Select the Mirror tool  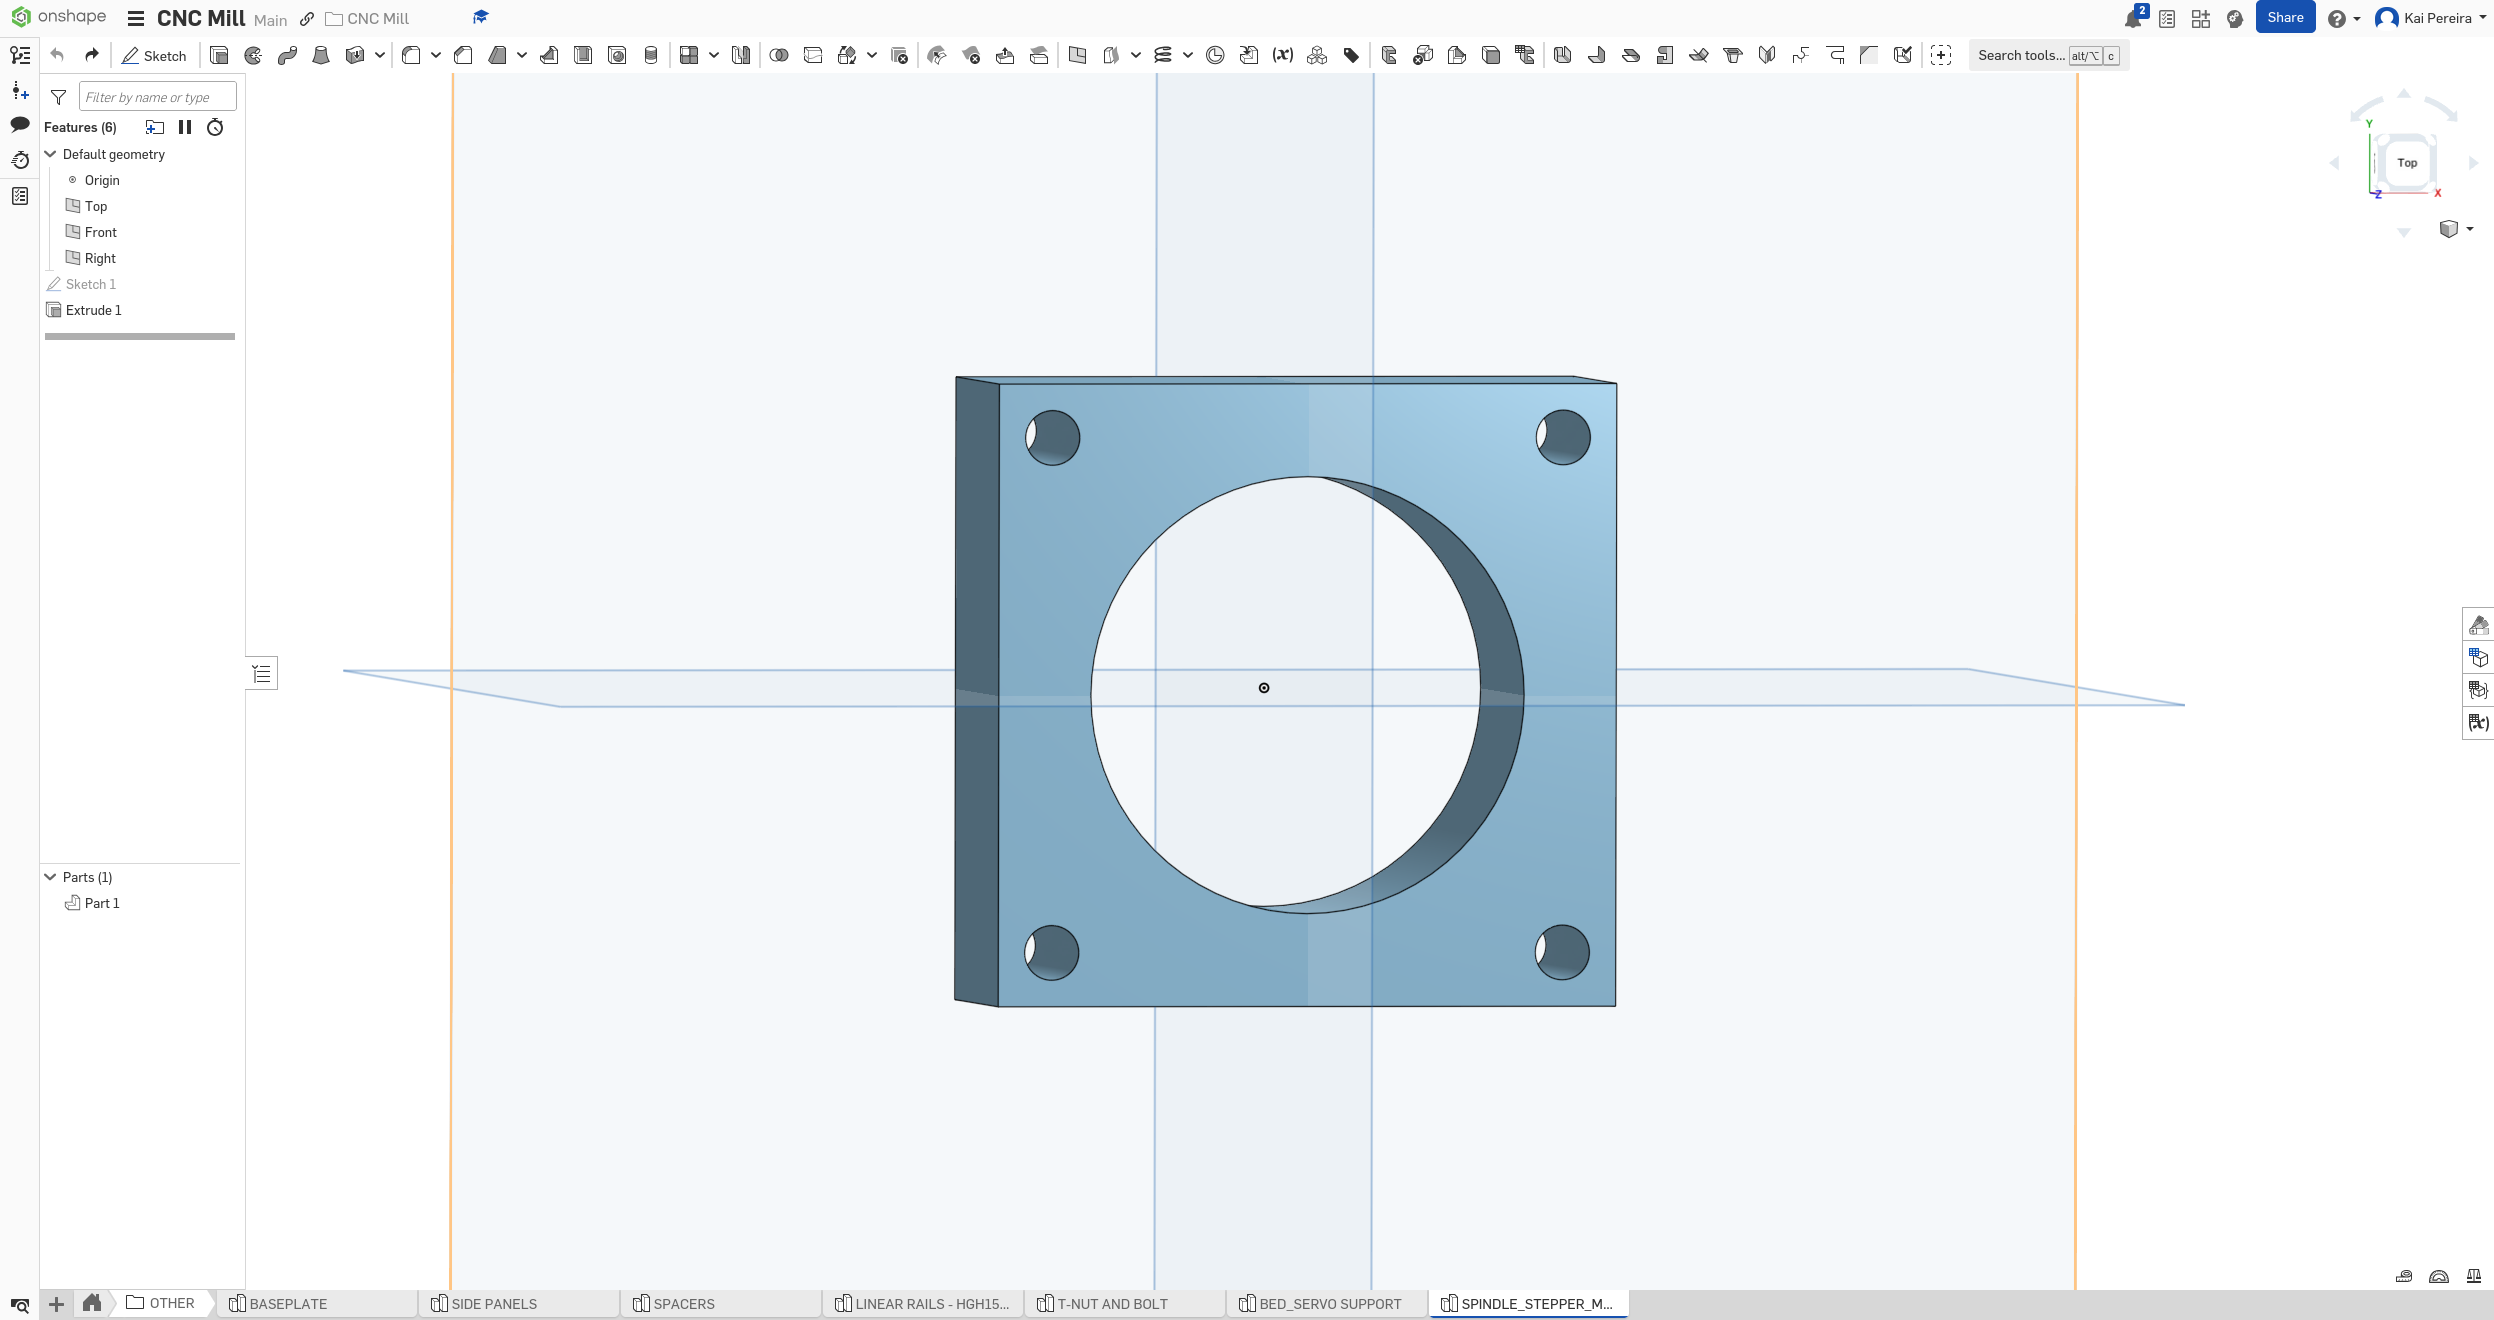(x=741, y=56)
